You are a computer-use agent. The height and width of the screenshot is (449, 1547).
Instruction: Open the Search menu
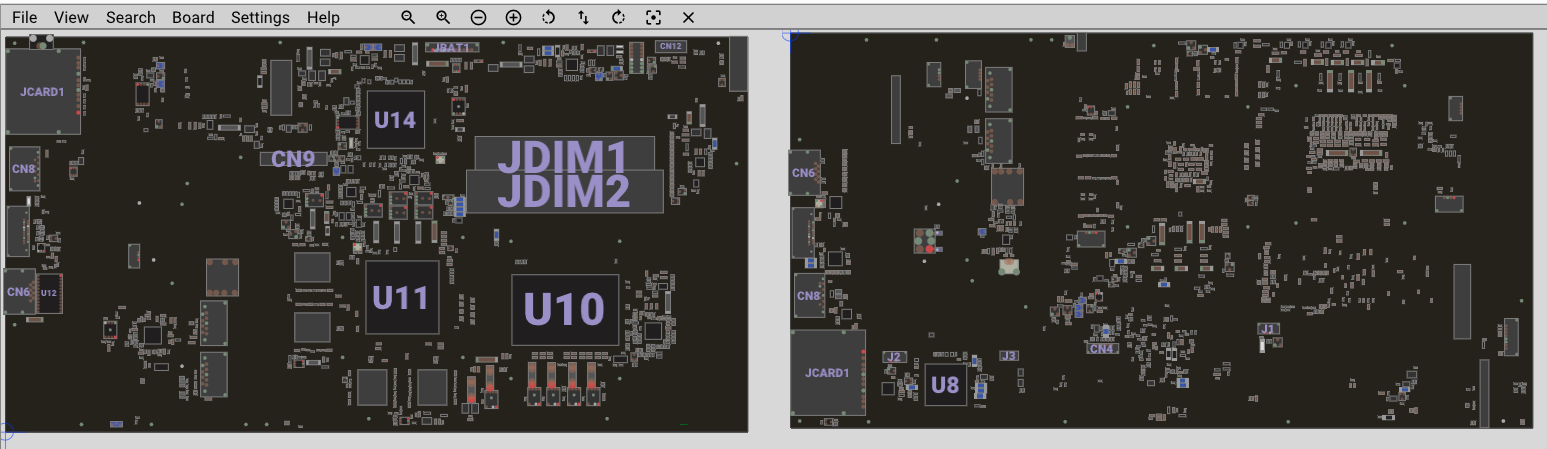(x=130, y=18)
